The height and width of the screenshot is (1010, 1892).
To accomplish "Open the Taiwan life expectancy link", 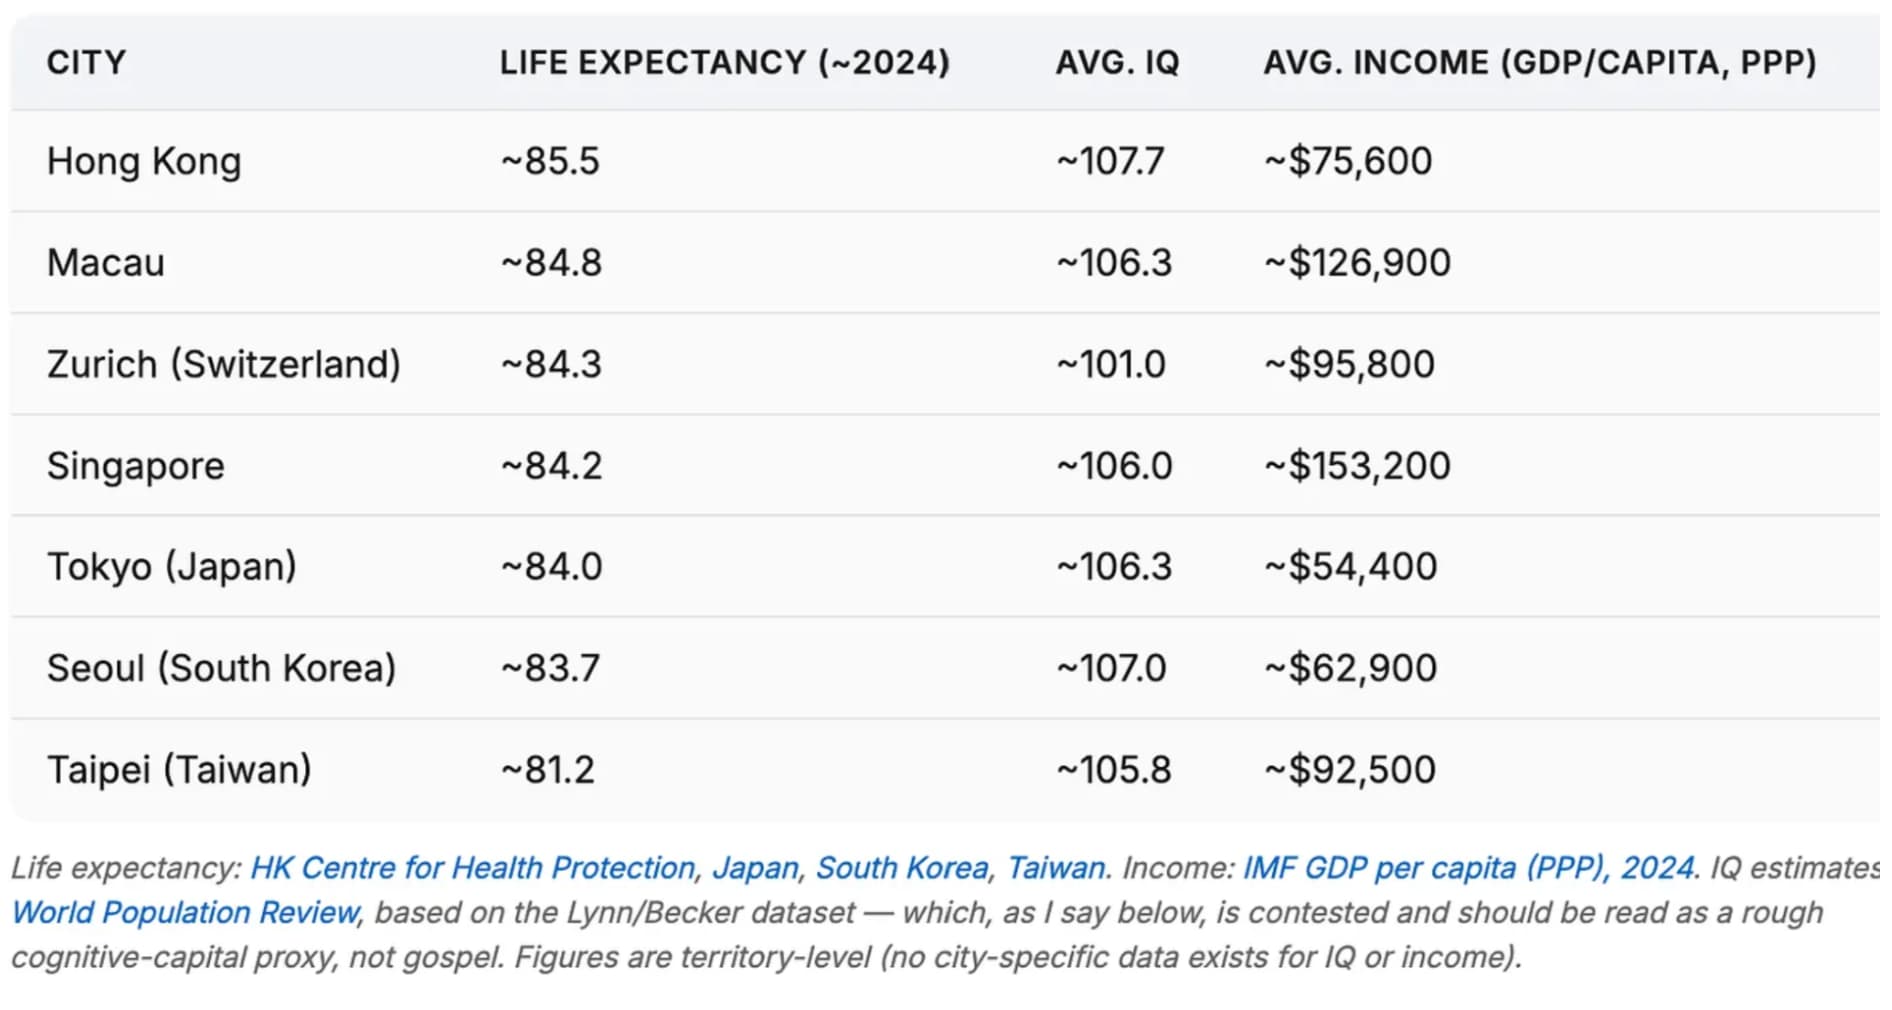I will 1056,868.
